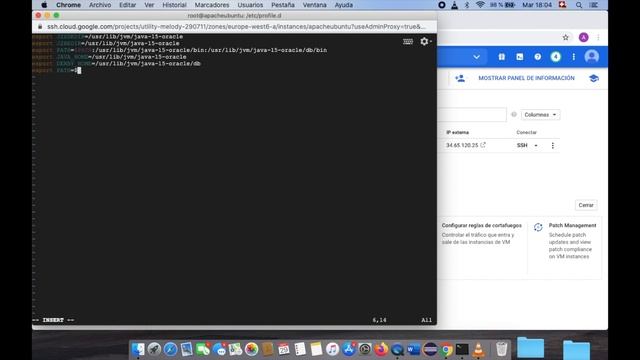The width and height of the screenshot is (640, 360).
Task: Expand the SSH connection options arrow
Action: pos(536,146)
